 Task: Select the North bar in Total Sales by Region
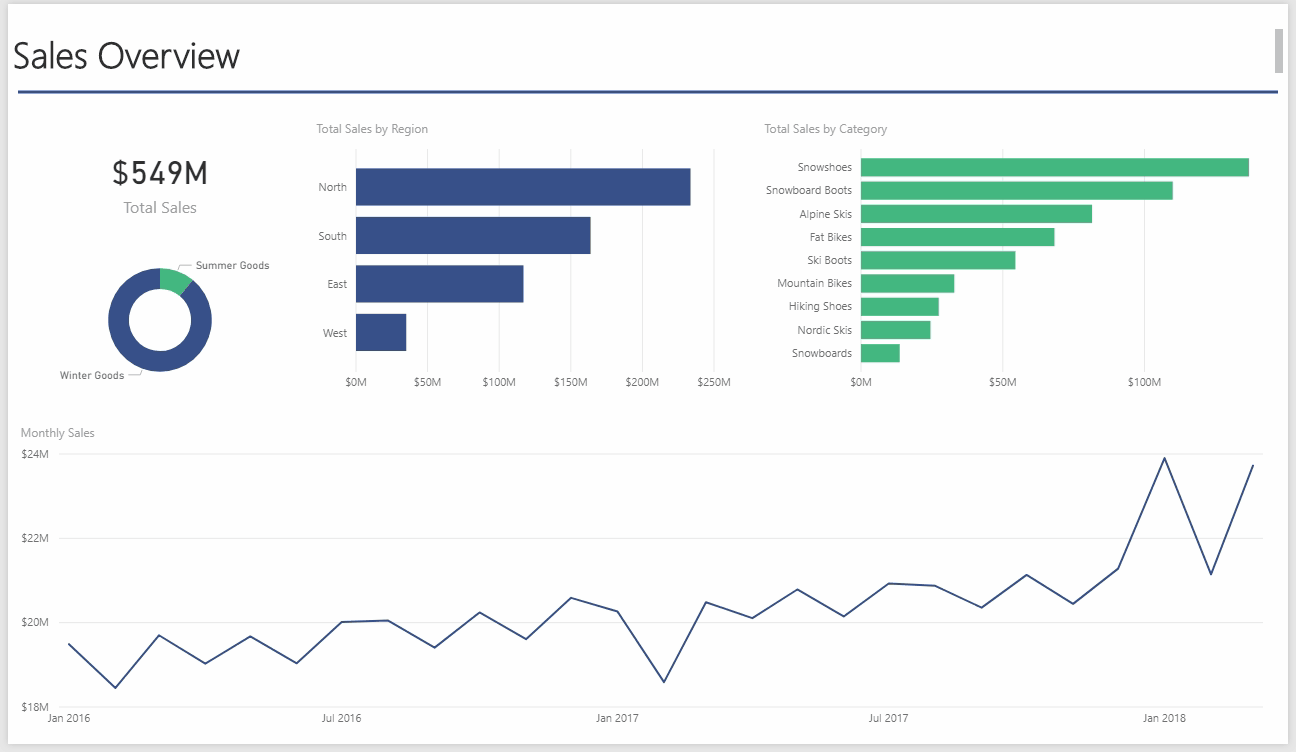(x=522, y=187)
